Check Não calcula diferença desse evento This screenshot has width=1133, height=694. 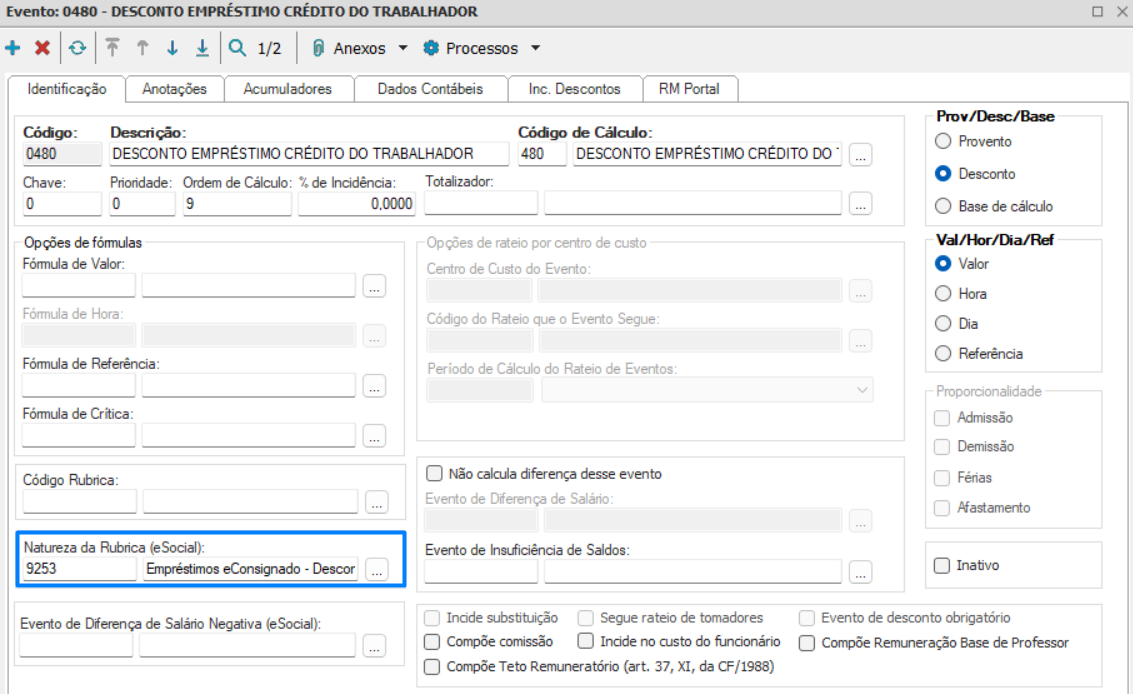[434, 474]
